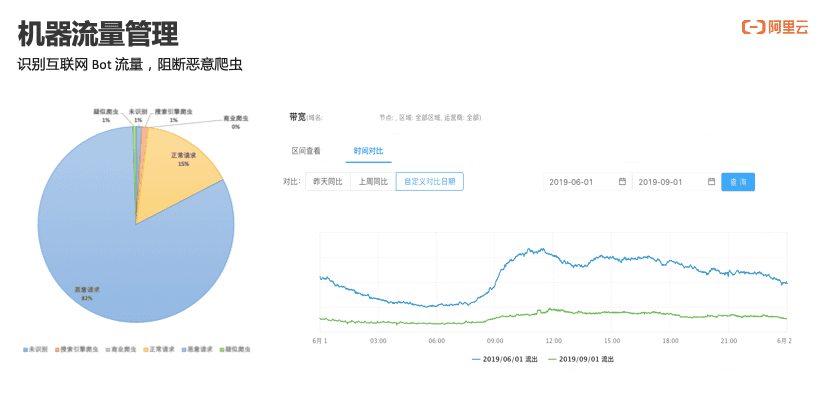Screen dimensions: 833x412
Task: Switch to the 区间查看 tab
Action: coord(306,151)
